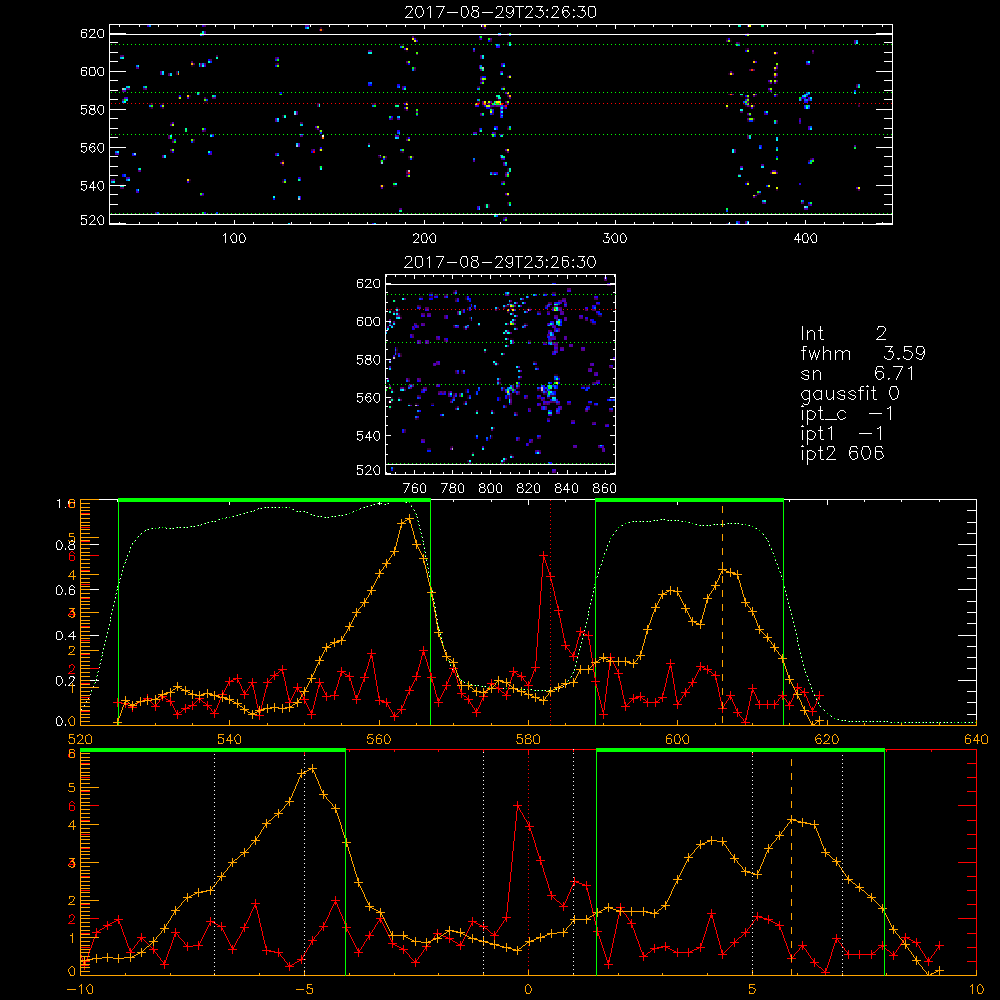This screenshot has height=1000, width=1000.
Task: Select the 'fwhm 3.59' readout line
Action: (x=863, y=353)
